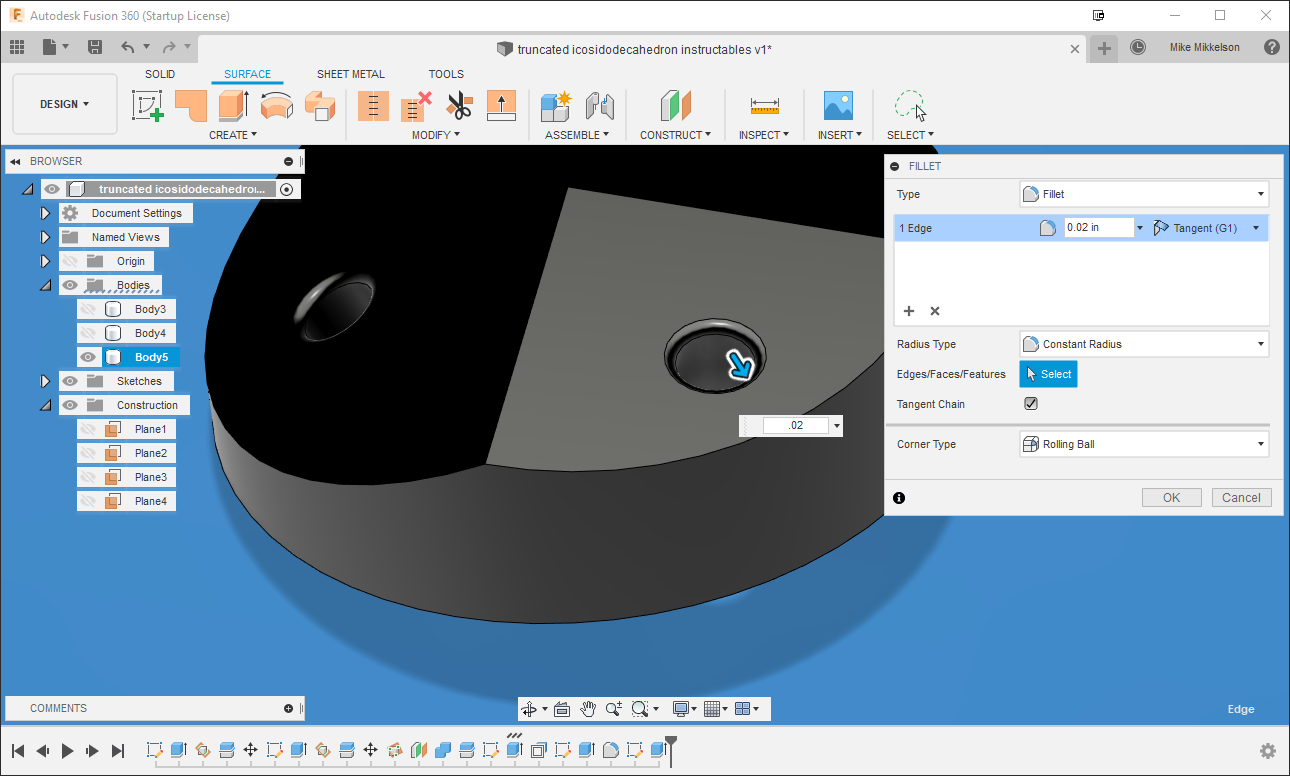1290x776 pixels.
Task: Click inside the fillet radius value field
Action: (x=1094, y=227)
